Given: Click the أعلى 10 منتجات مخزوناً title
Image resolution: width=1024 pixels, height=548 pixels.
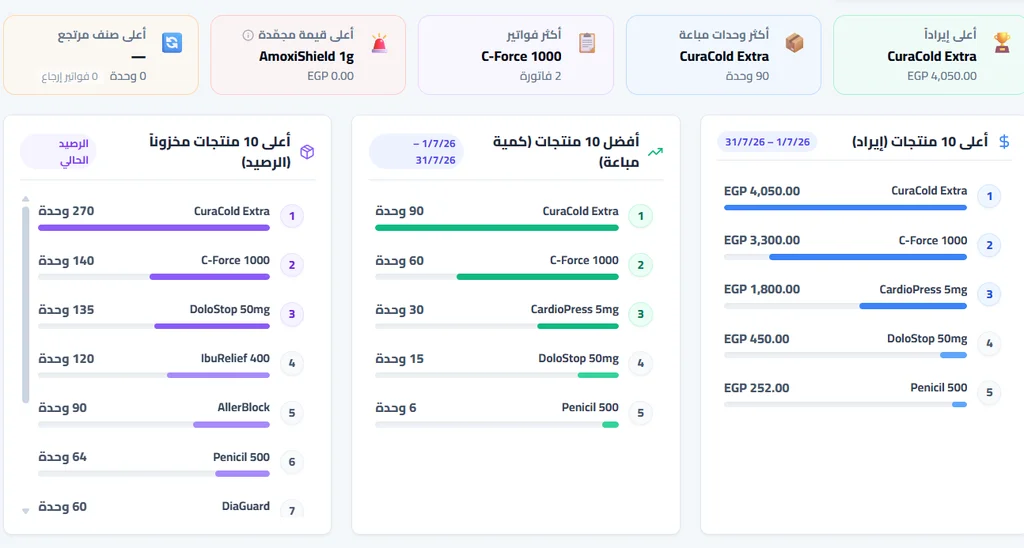Looking at the screenshot, I should (220, 152).
